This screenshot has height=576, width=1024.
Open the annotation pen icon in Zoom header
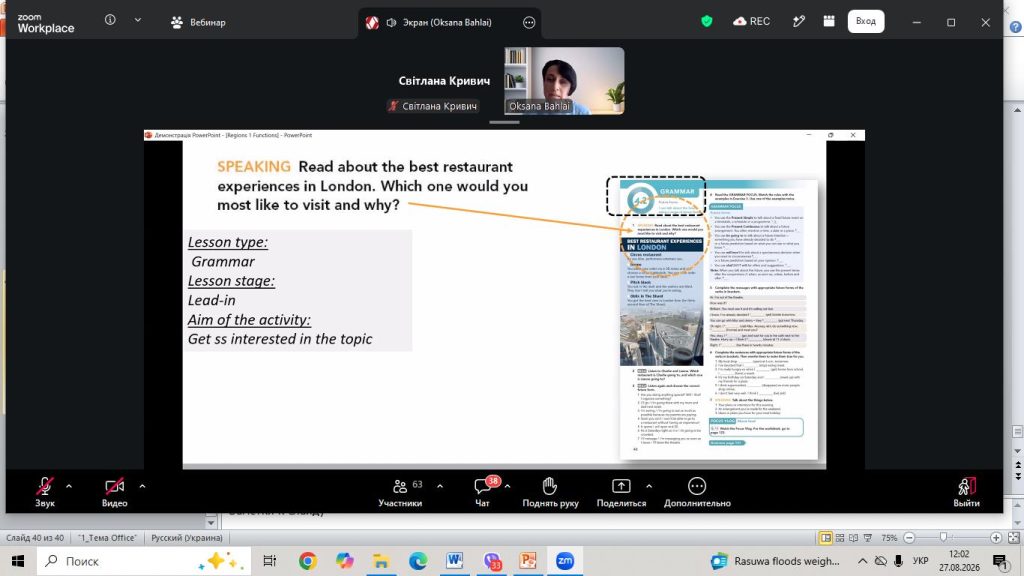click(x=798, y=22)
